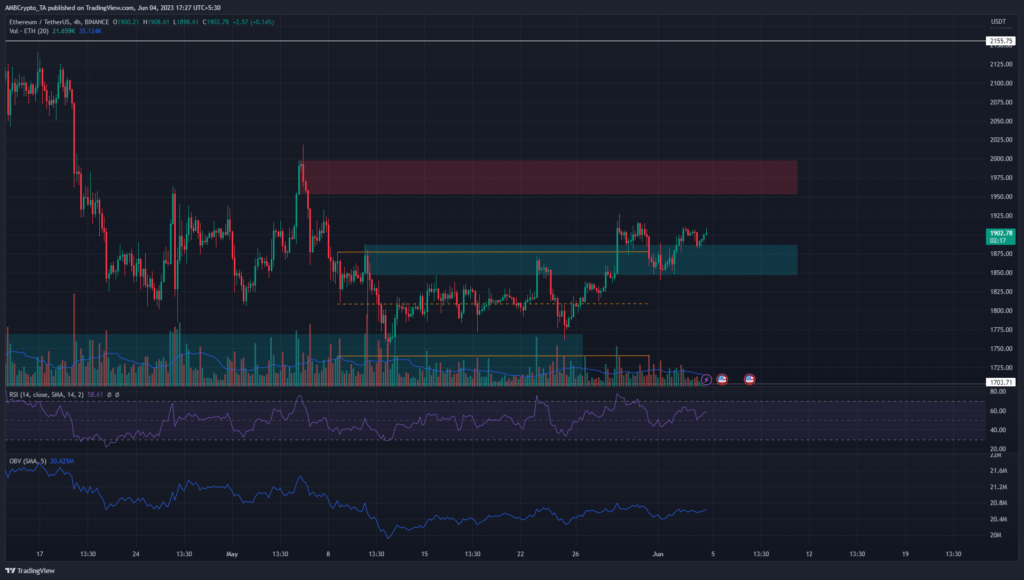Click the 2155.75 price level label
This screenshot has width=1024, height=580.
[x=1001, y=41]
